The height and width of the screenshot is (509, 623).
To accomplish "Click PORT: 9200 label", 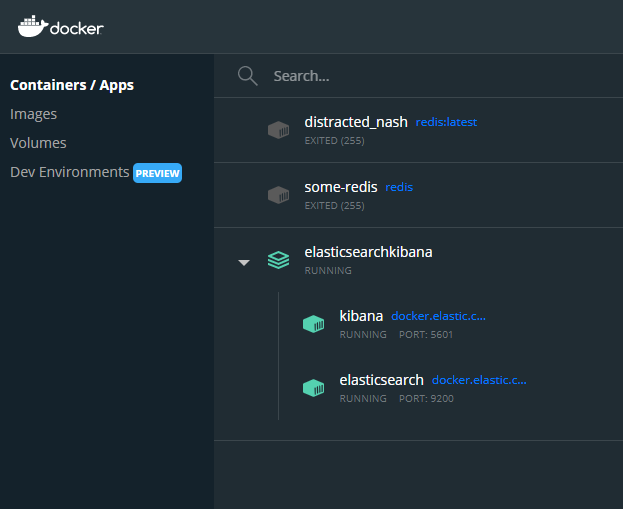I will click(426, 399).
